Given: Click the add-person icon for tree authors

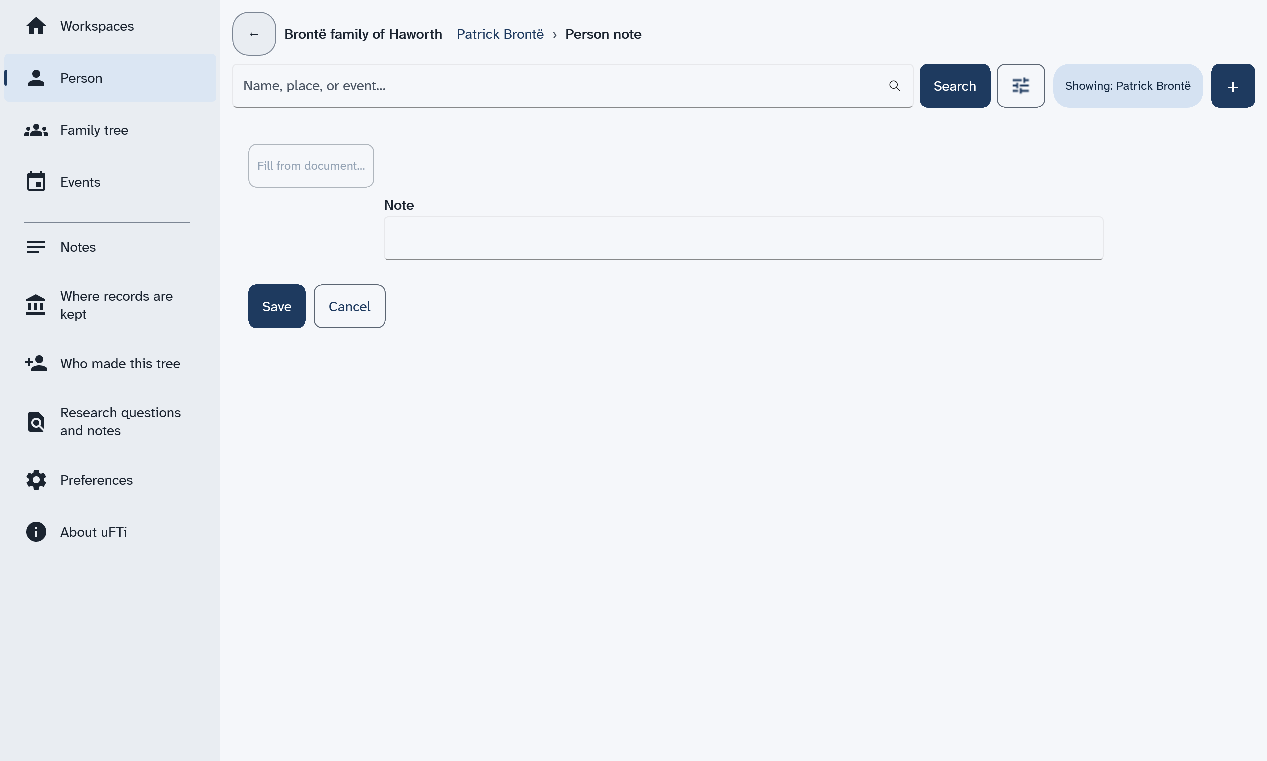Looking at the screenshot, I should point(36,363).
